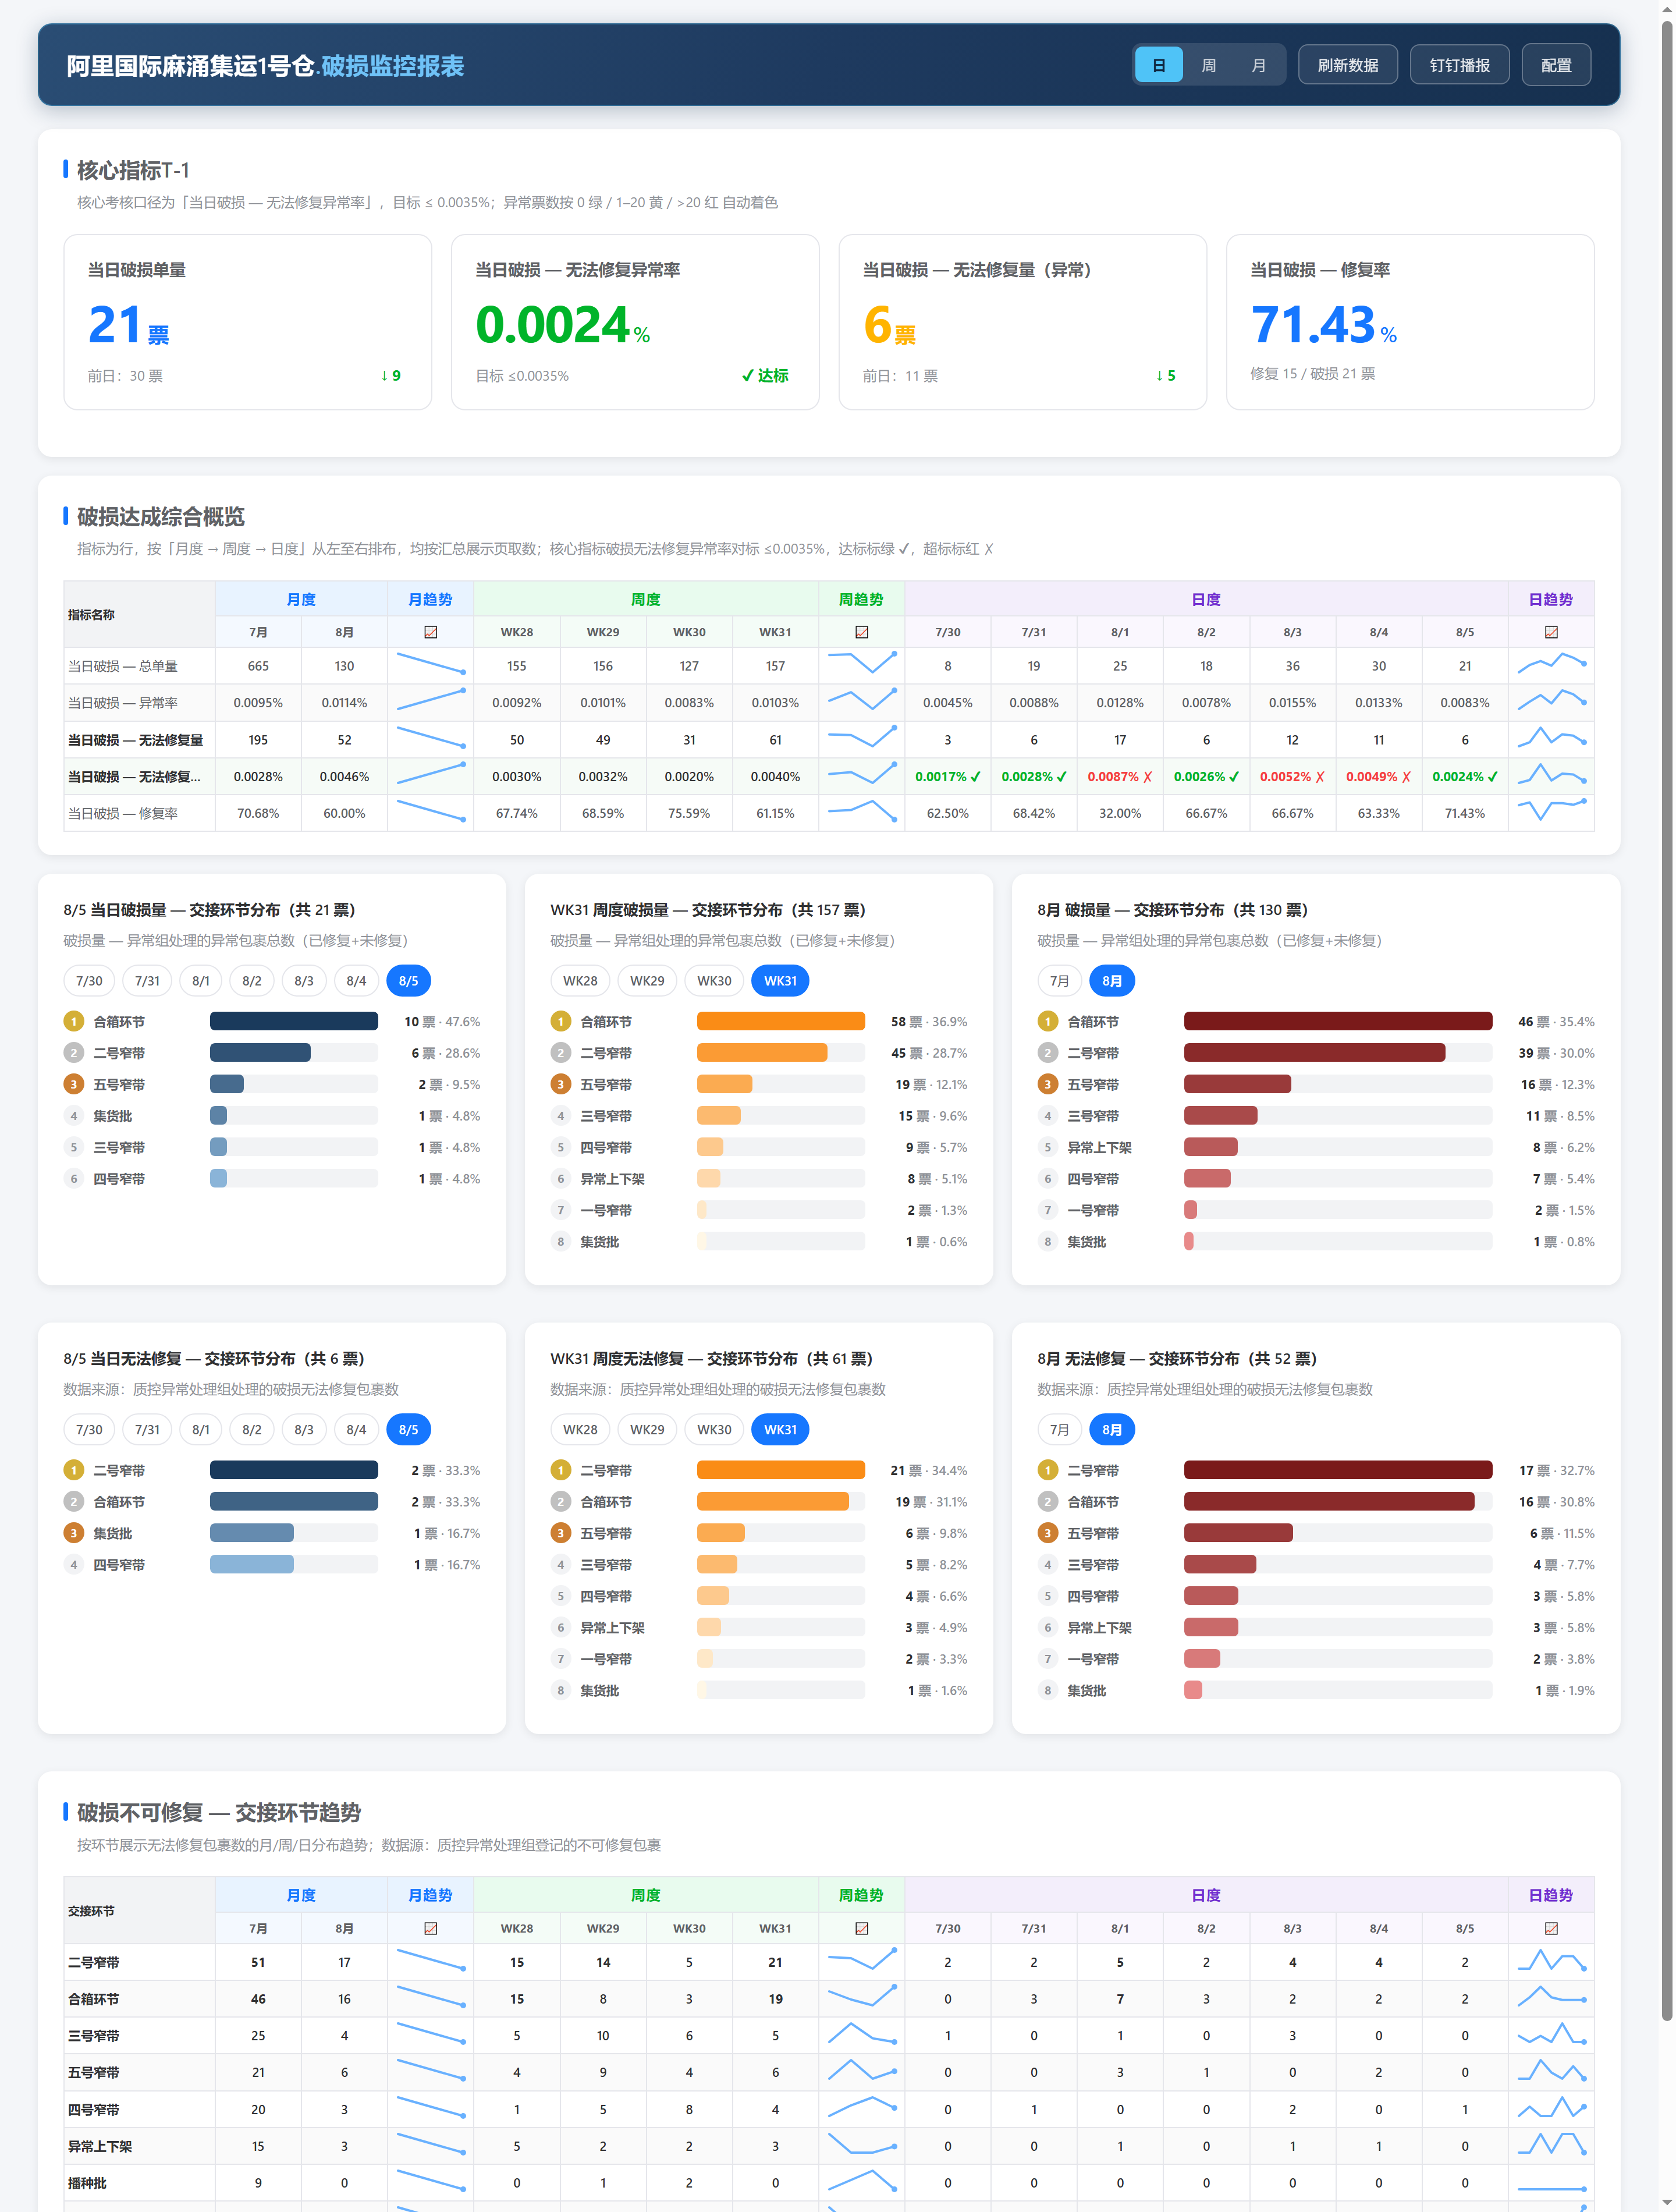This screenshot has width=1676, height=2212.
Task: Click the 刷新数据 button
Action: (1347, 65)
